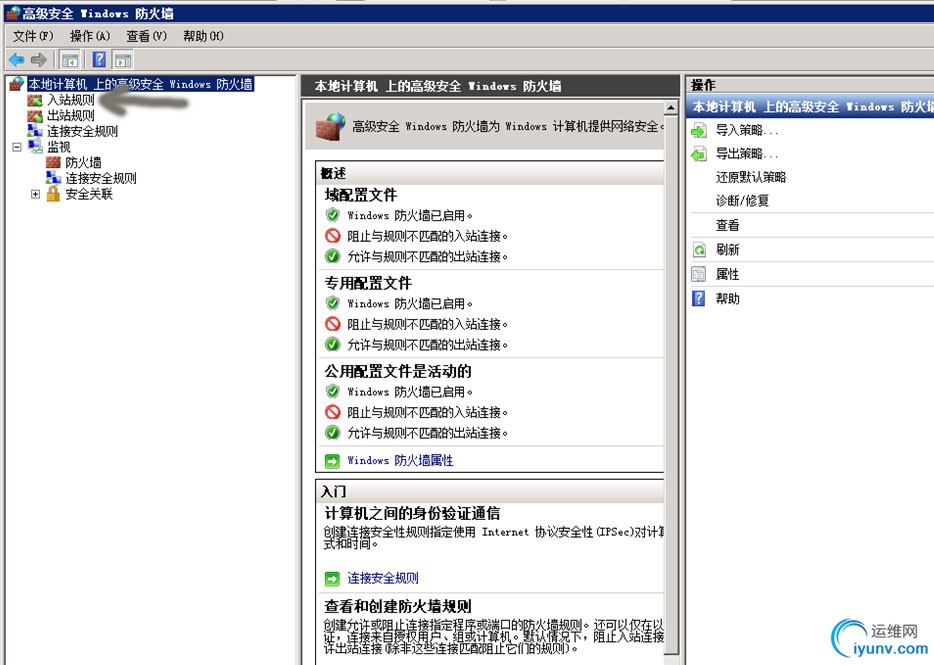Click 导出策略... in actions pane
This screenshot has height=665, width=934.
(747, 154)
